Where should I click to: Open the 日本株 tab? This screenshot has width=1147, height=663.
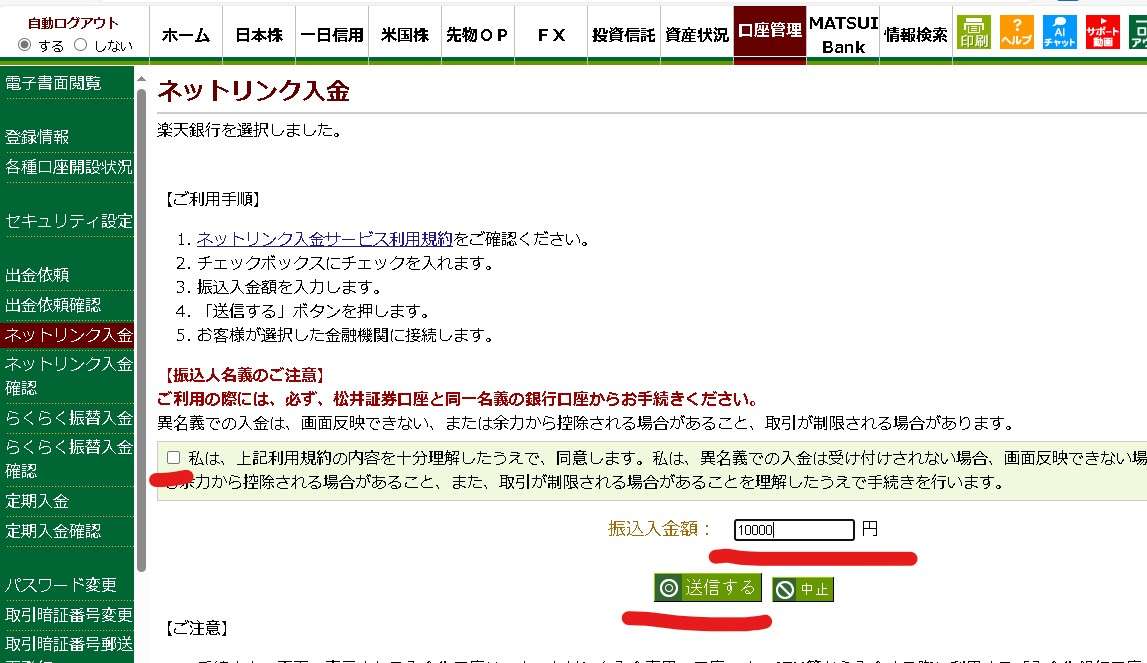point(259,34)
